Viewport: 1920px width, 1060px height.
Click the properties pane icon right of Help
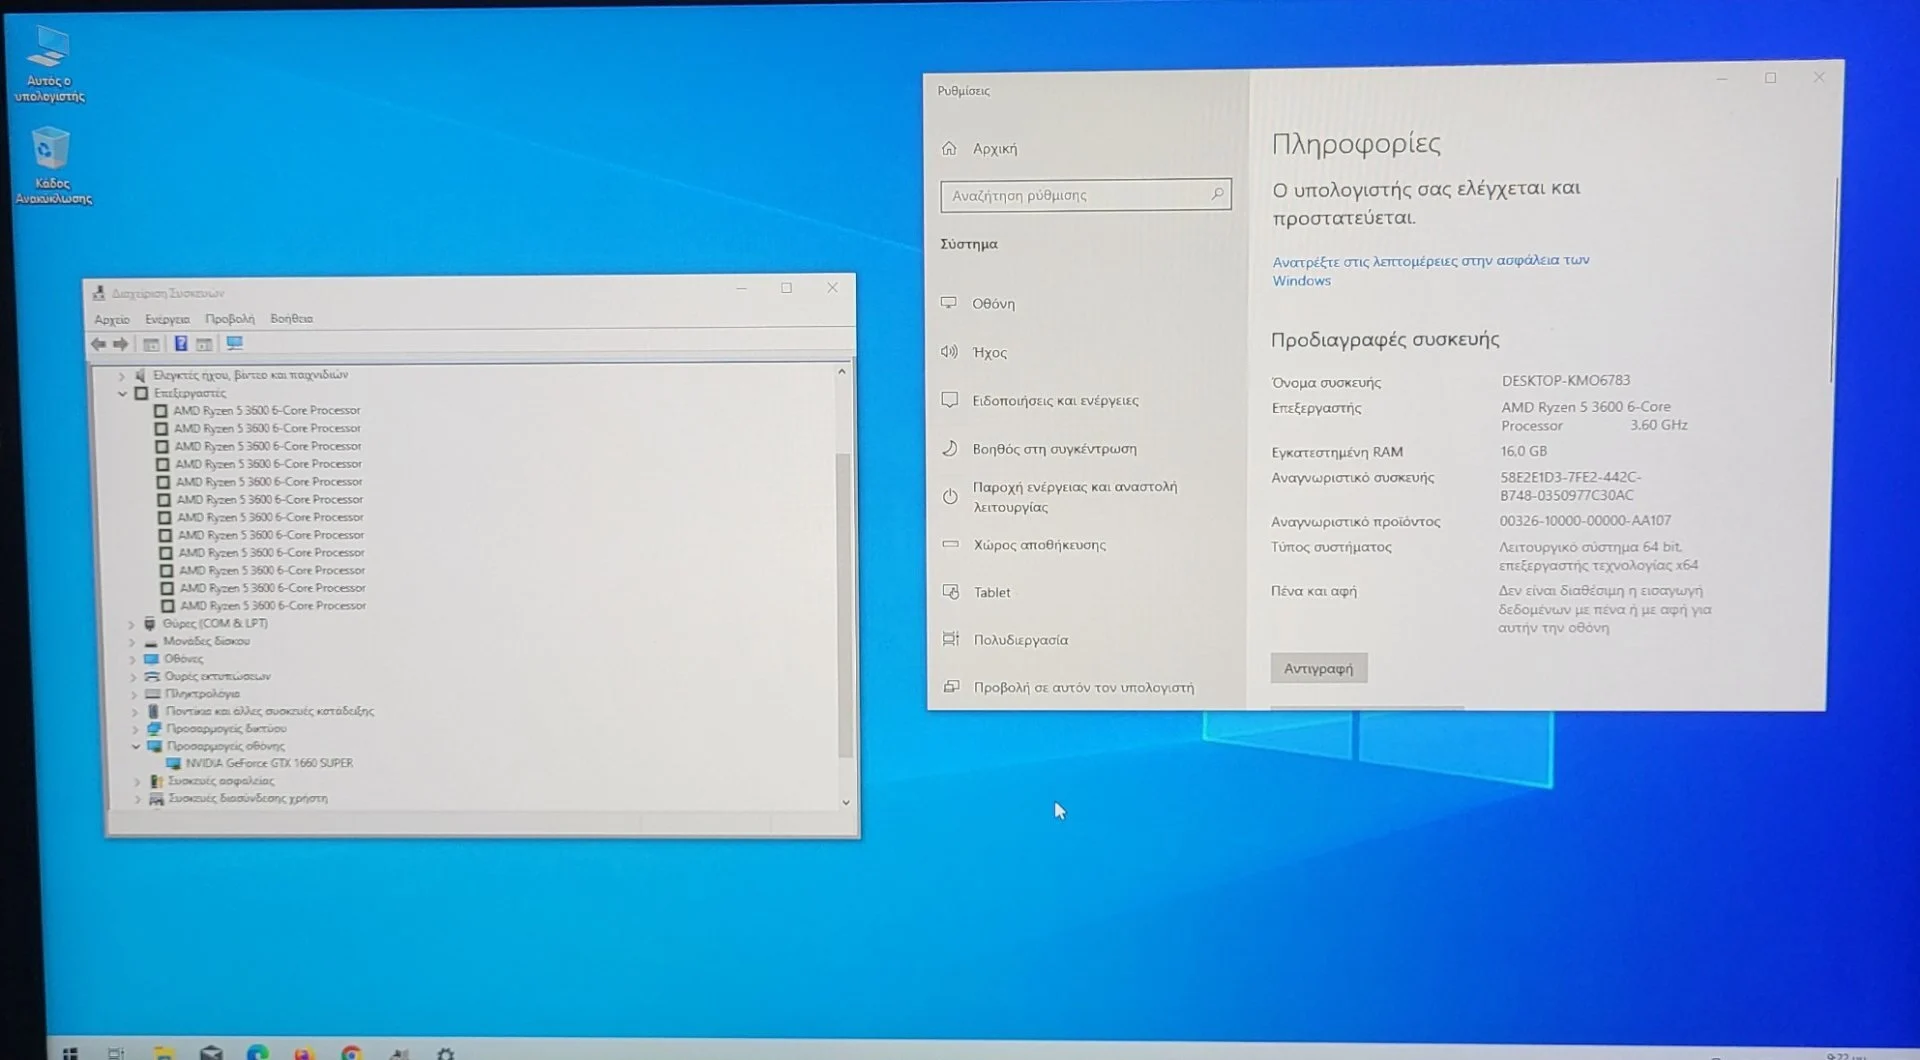point(204,343)
